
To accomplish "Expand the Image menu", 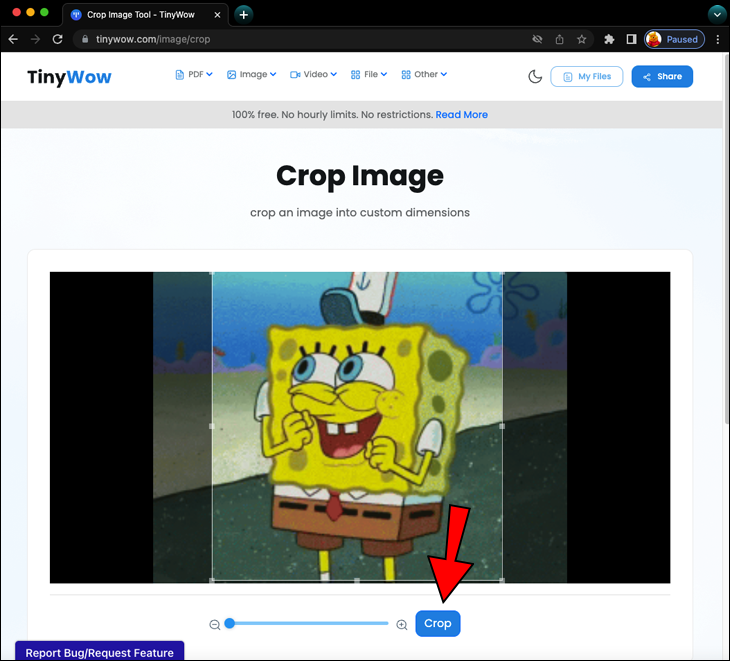I will pos(251,74).
